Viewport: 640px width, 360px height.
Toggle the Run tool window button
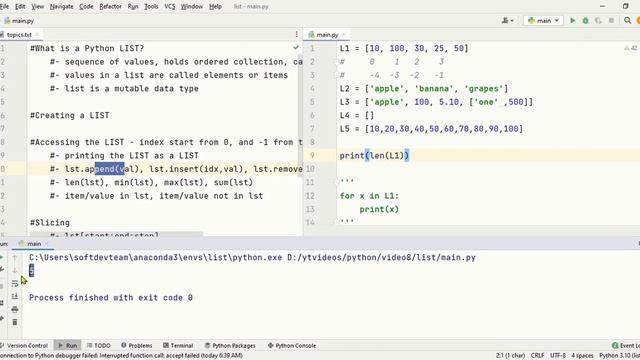click(x=68, y=345)
